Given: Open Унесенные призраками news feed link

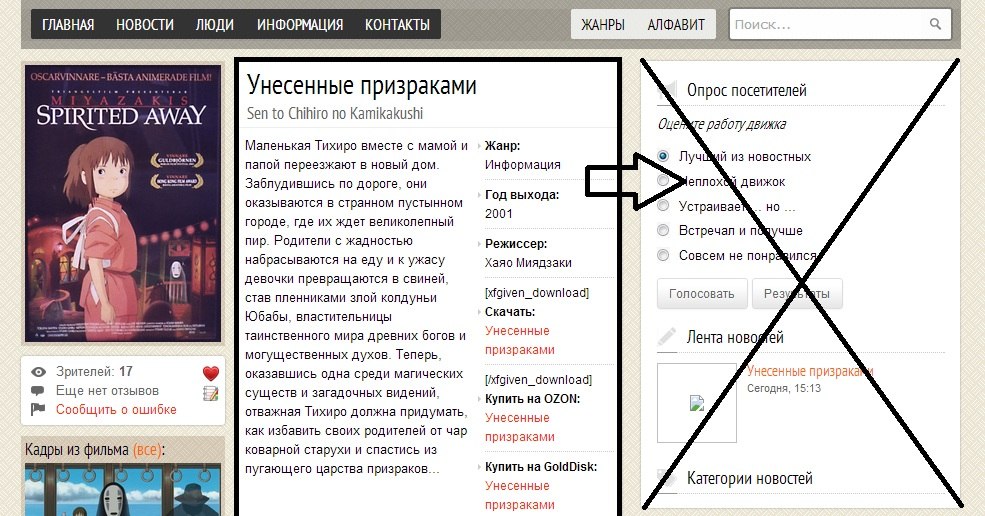Looking at the screenshot, I should pyautogui.click(x=810, y=371).
